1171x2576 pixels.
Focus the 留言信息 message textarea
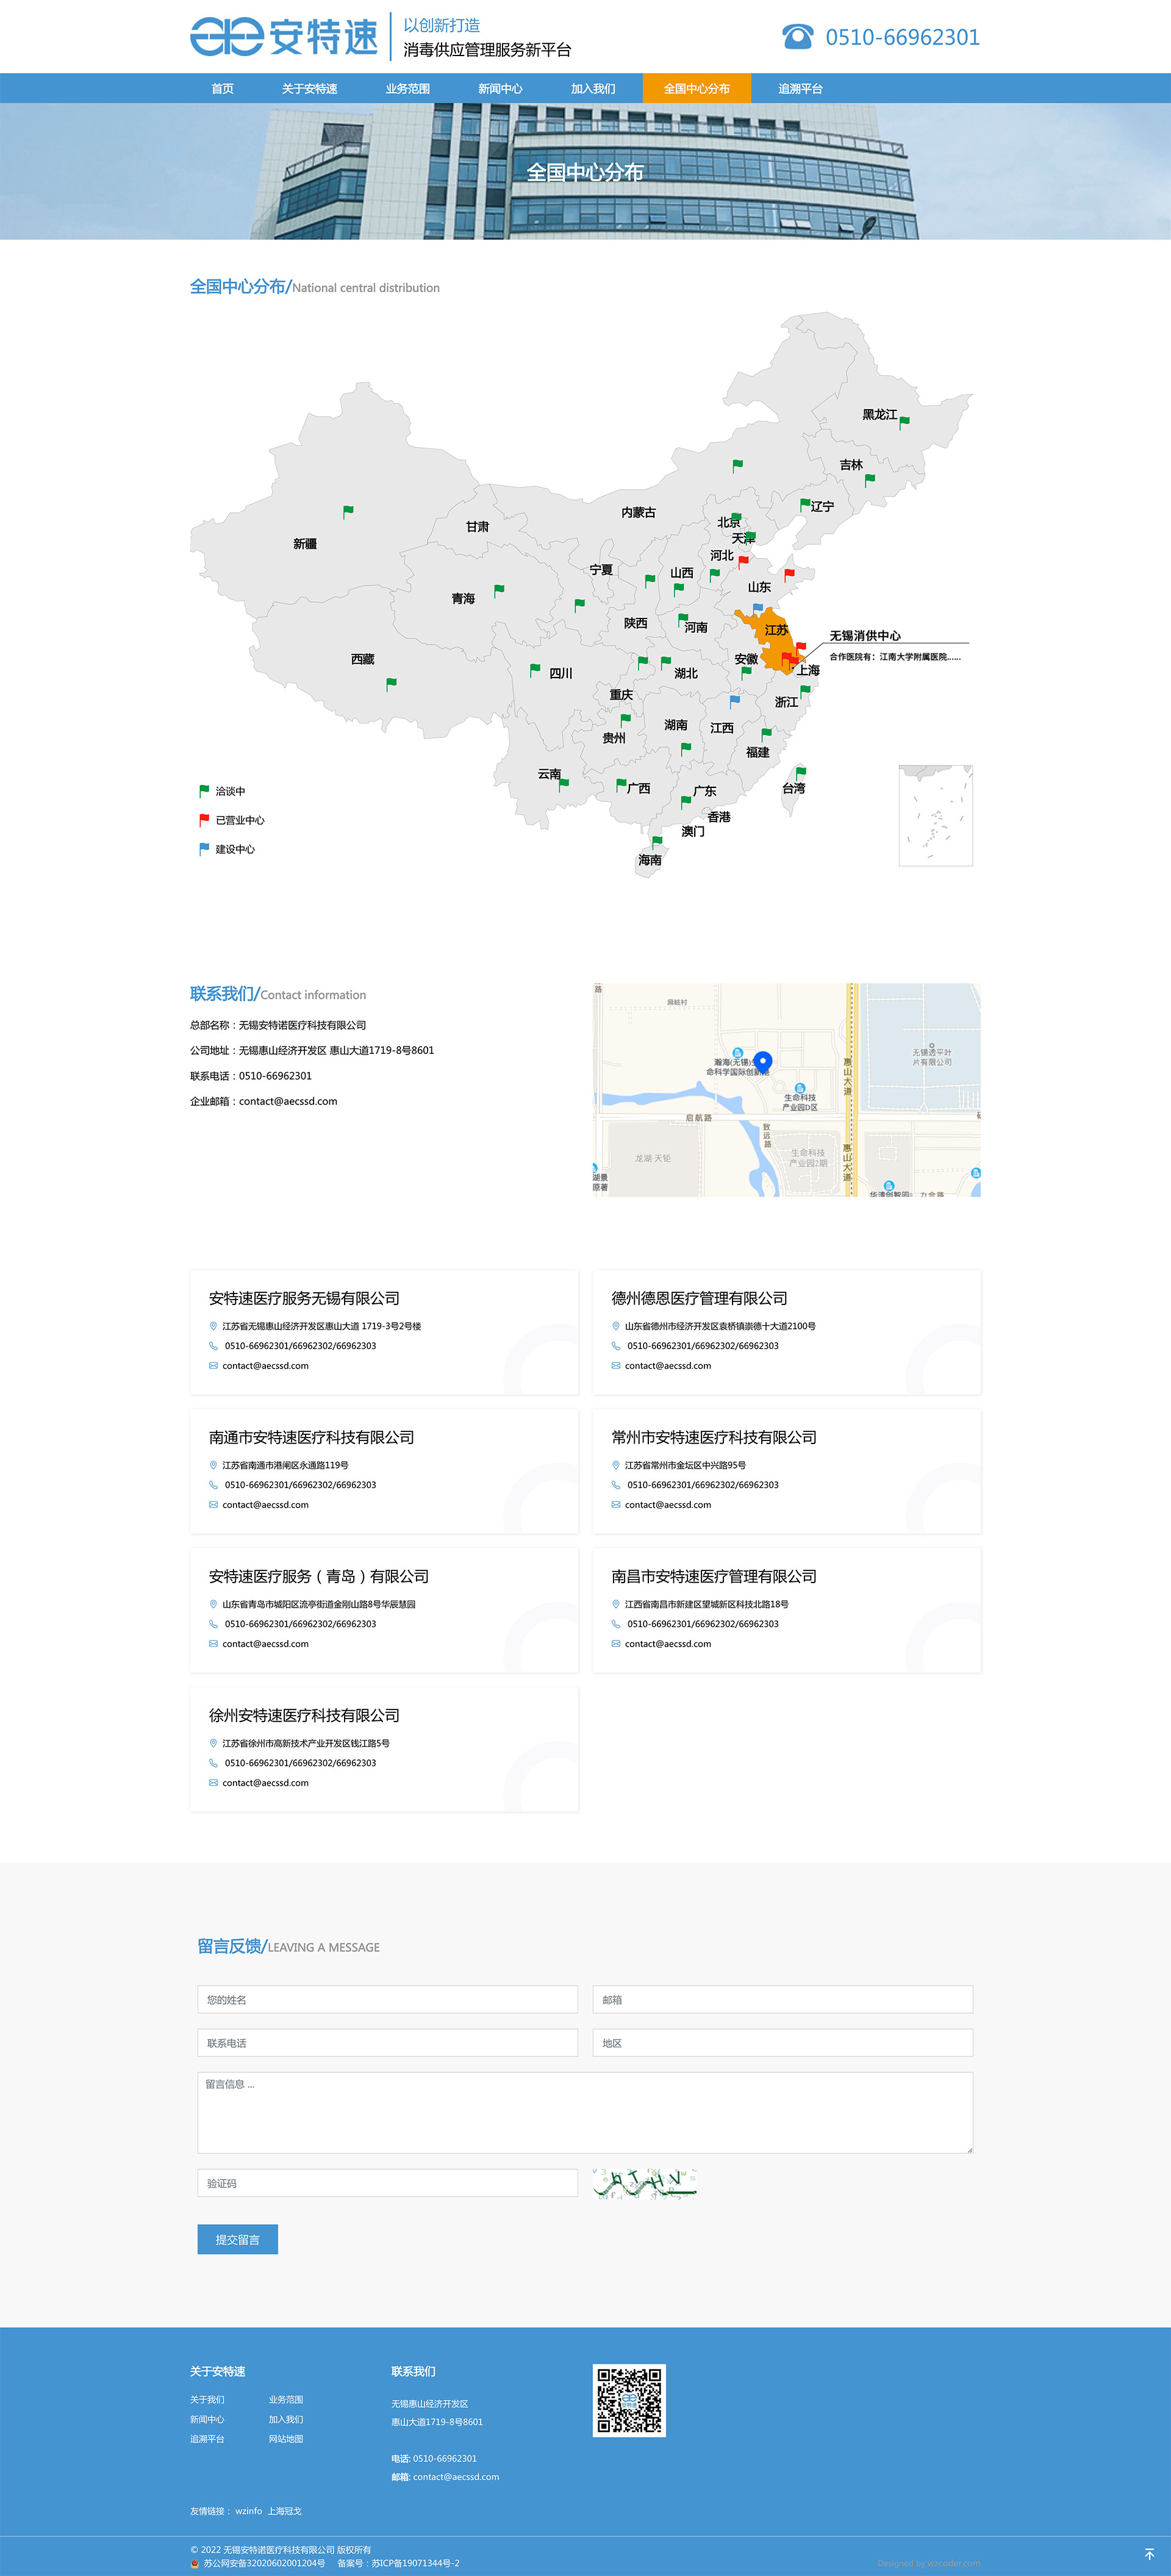[585, 2112]
